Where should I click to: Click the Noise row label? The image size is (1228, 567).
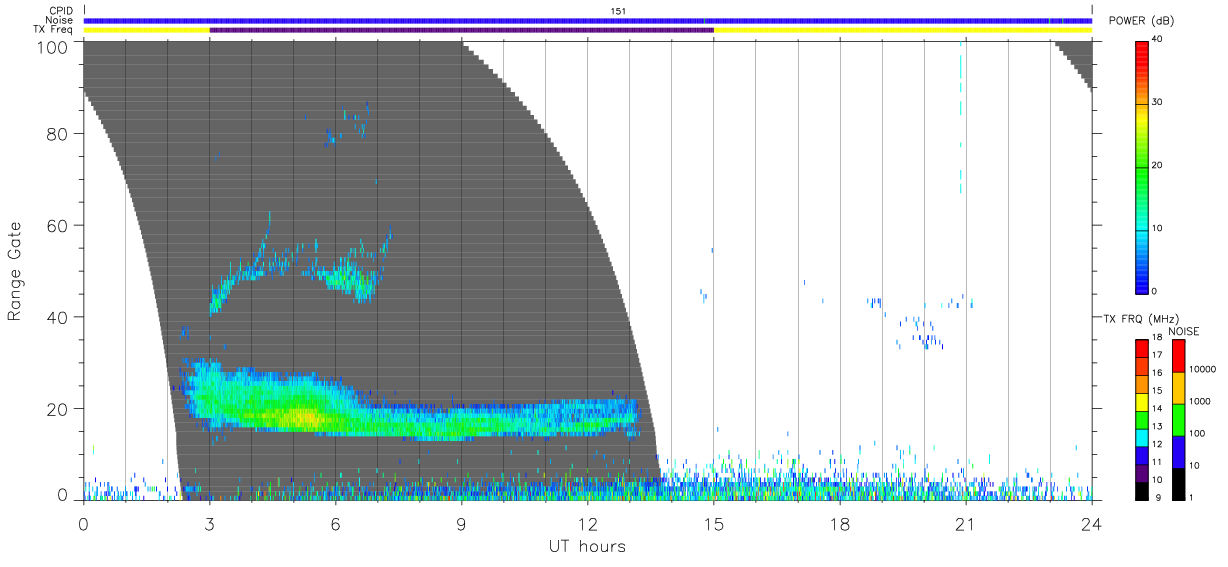[x=60, y=20]
